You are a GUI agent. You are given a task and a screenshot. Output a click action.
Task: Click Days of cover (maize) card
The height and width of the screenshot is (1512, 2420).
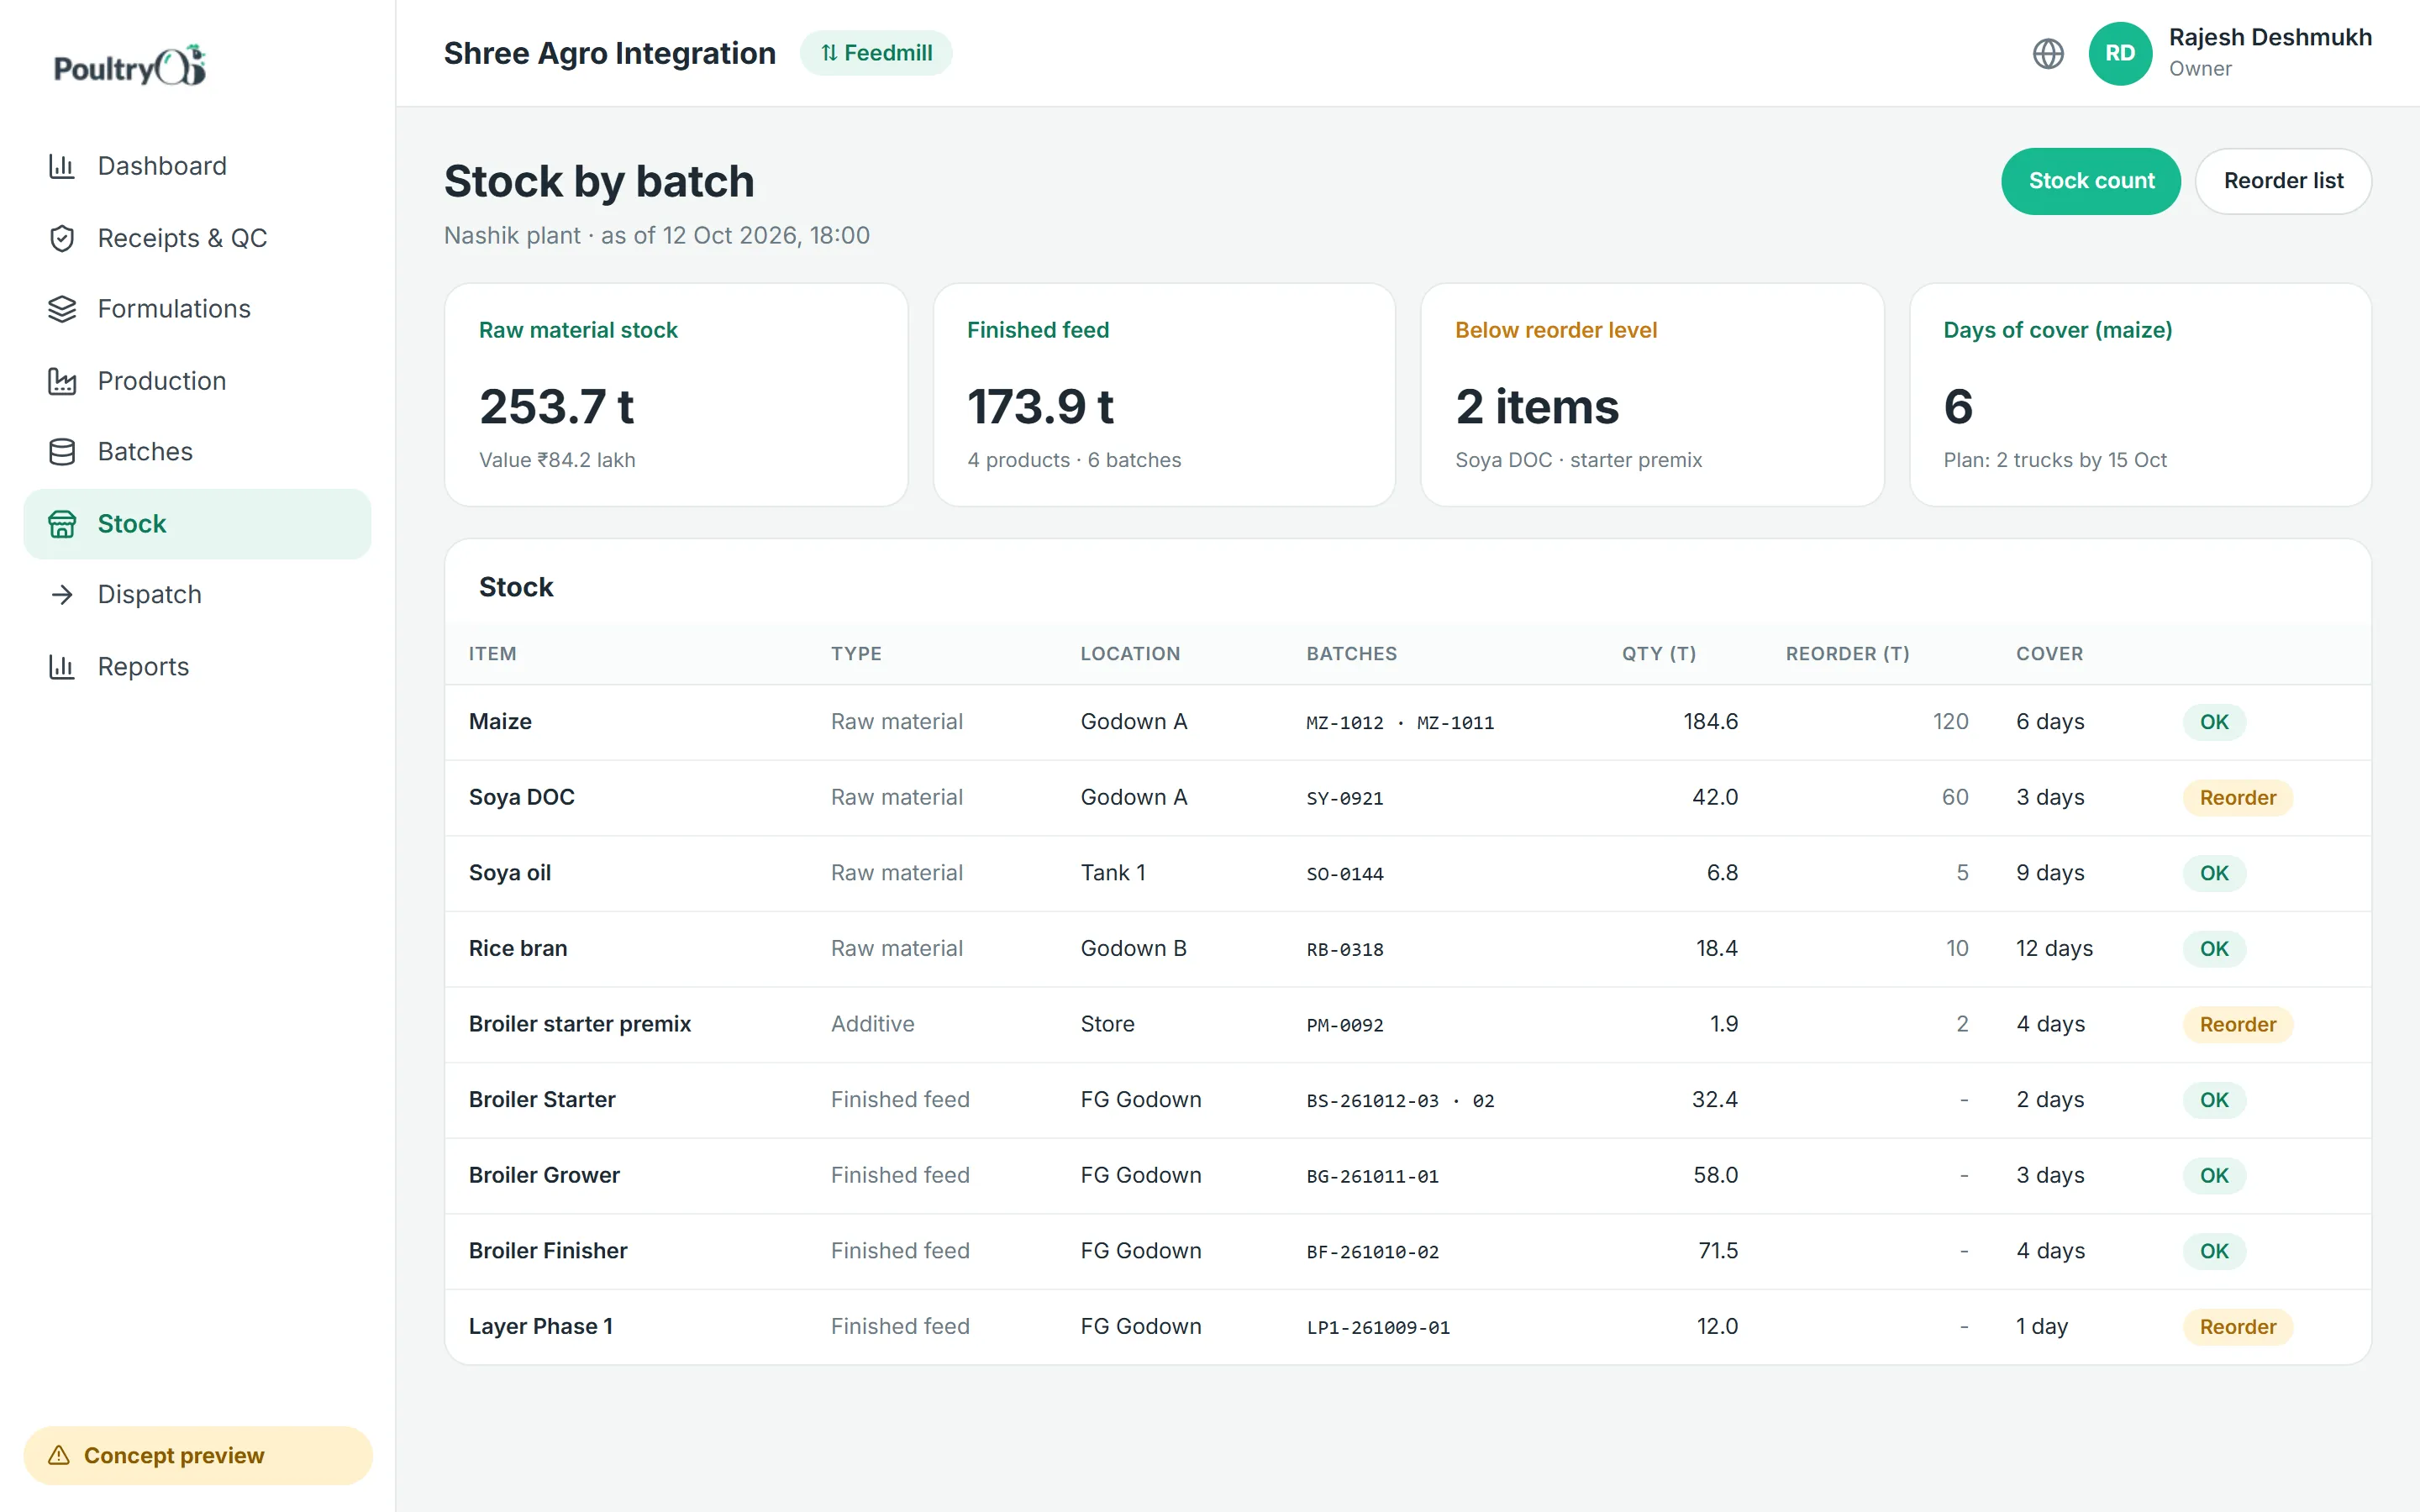(2140, 395)
